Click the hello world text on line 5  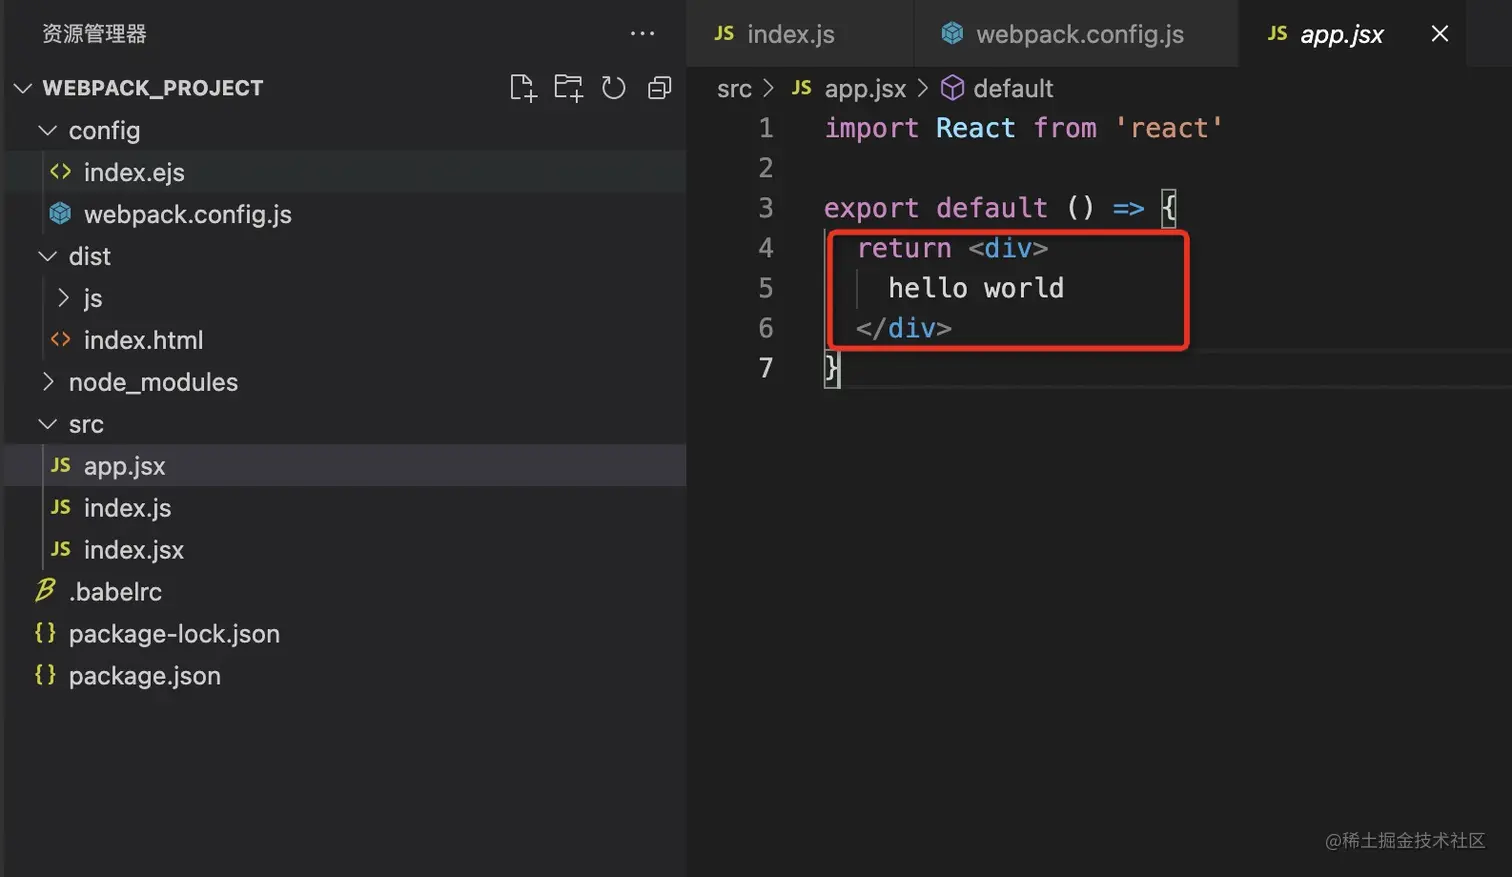coord(976,288)
